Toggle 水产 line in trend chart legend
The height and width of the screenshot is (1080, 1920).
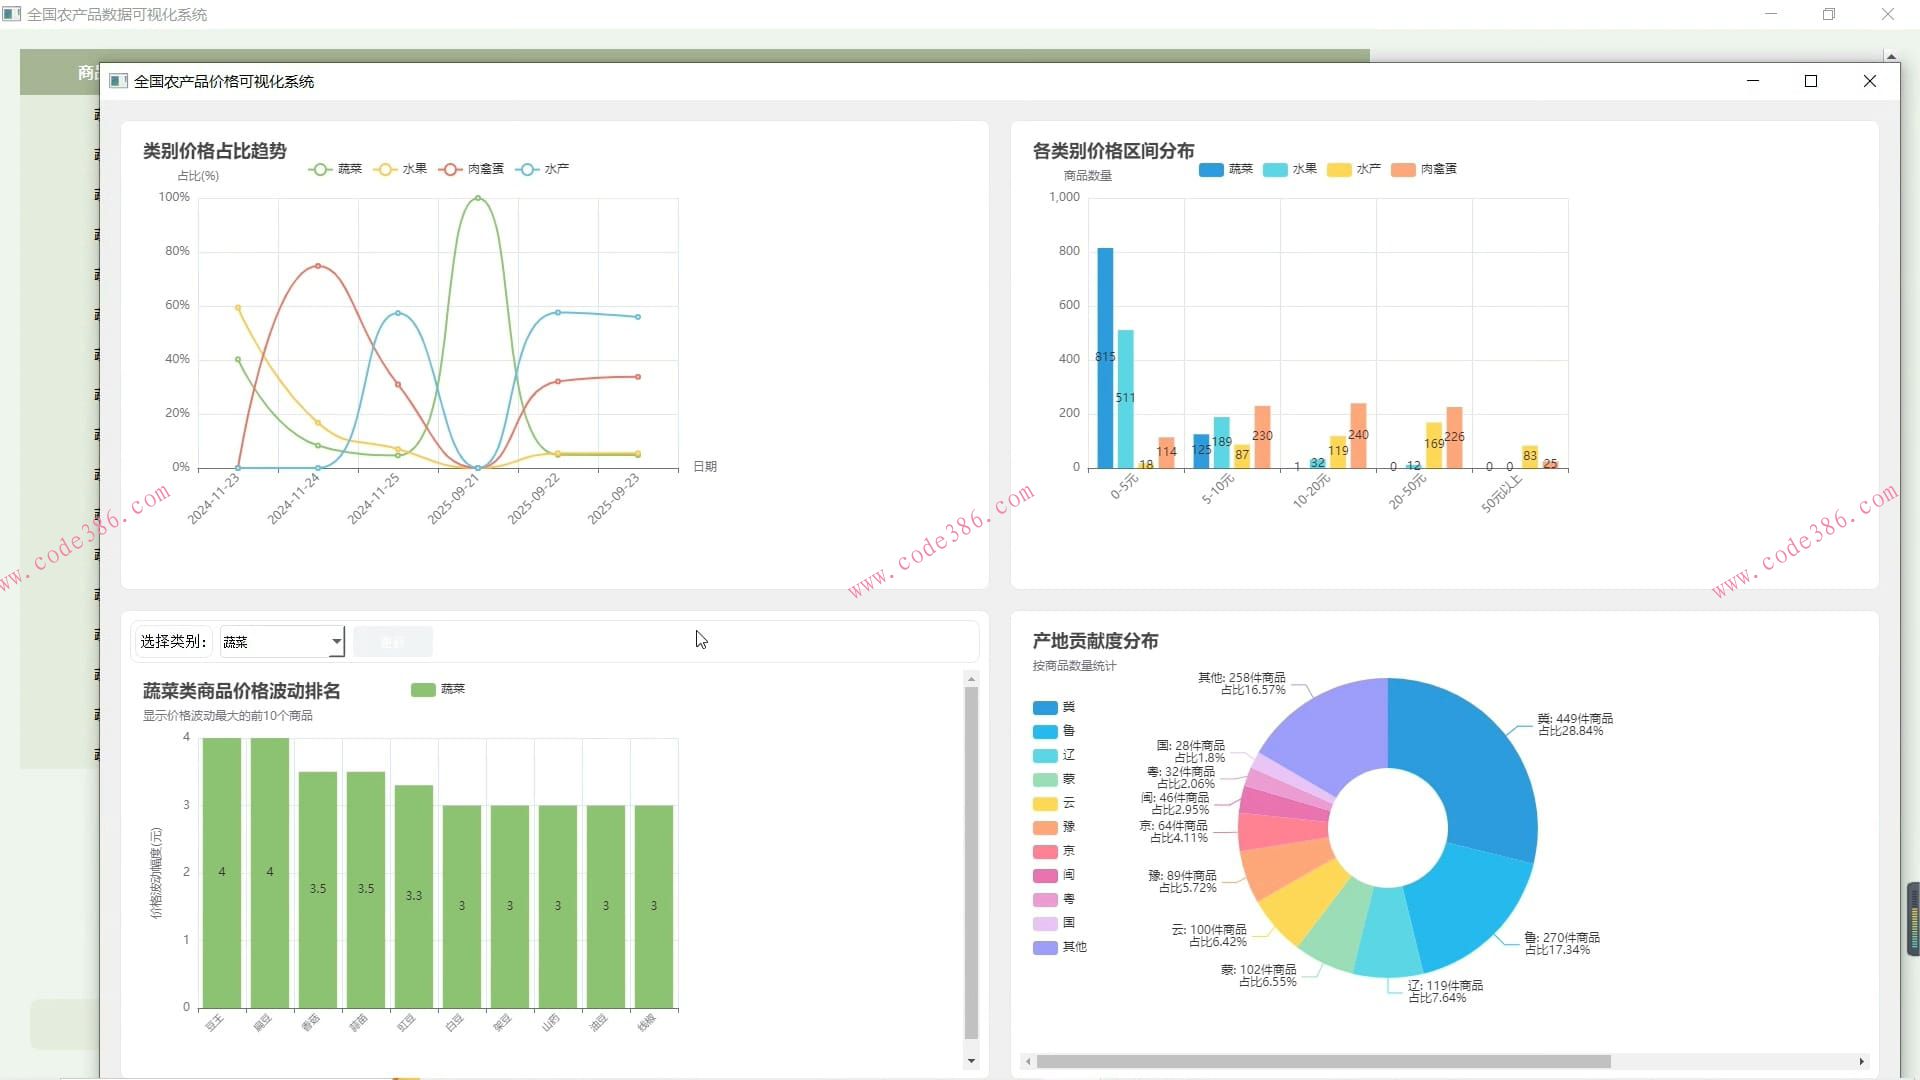tap(556, 169)
